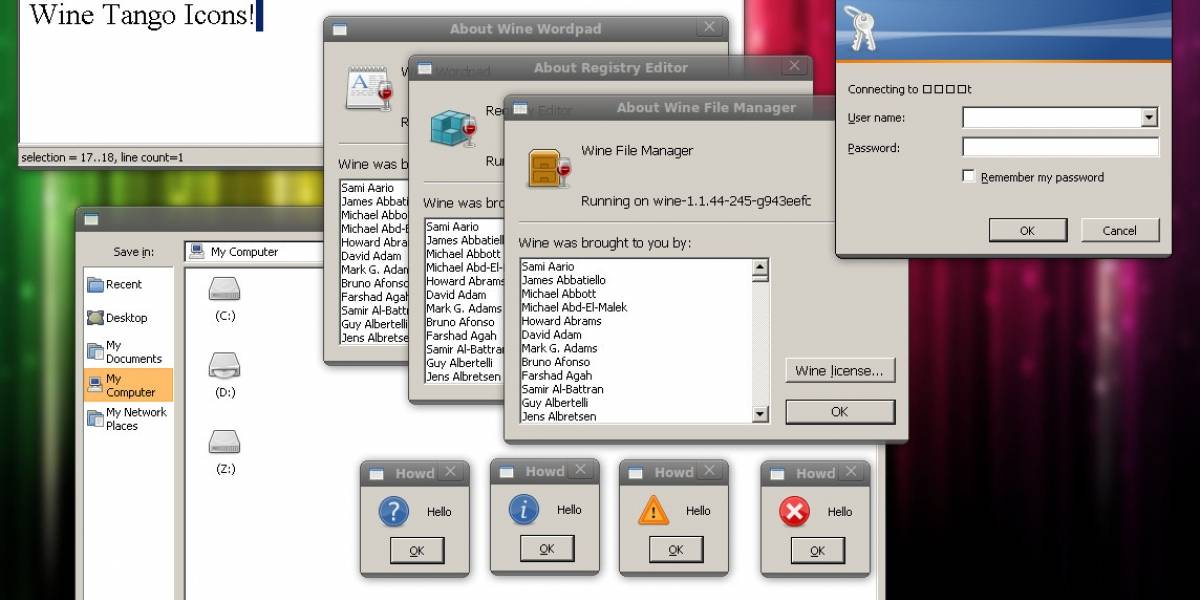Open window menu icon of About Wine Wordpad
This screenshot has width=1200, height=600.
(340, 29)
